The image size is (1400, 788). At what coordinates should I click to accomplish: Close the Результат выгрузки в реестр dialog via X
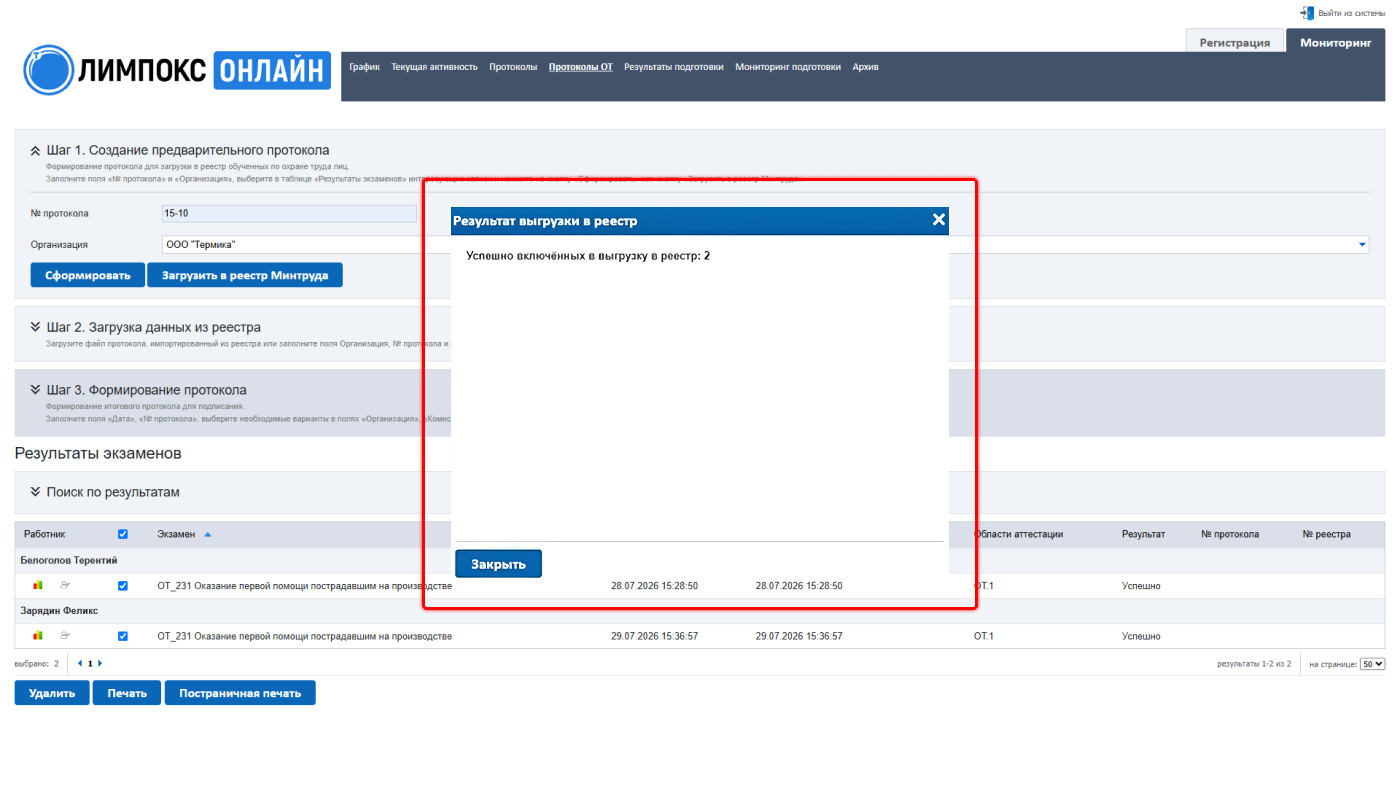(x=938, y=220)
